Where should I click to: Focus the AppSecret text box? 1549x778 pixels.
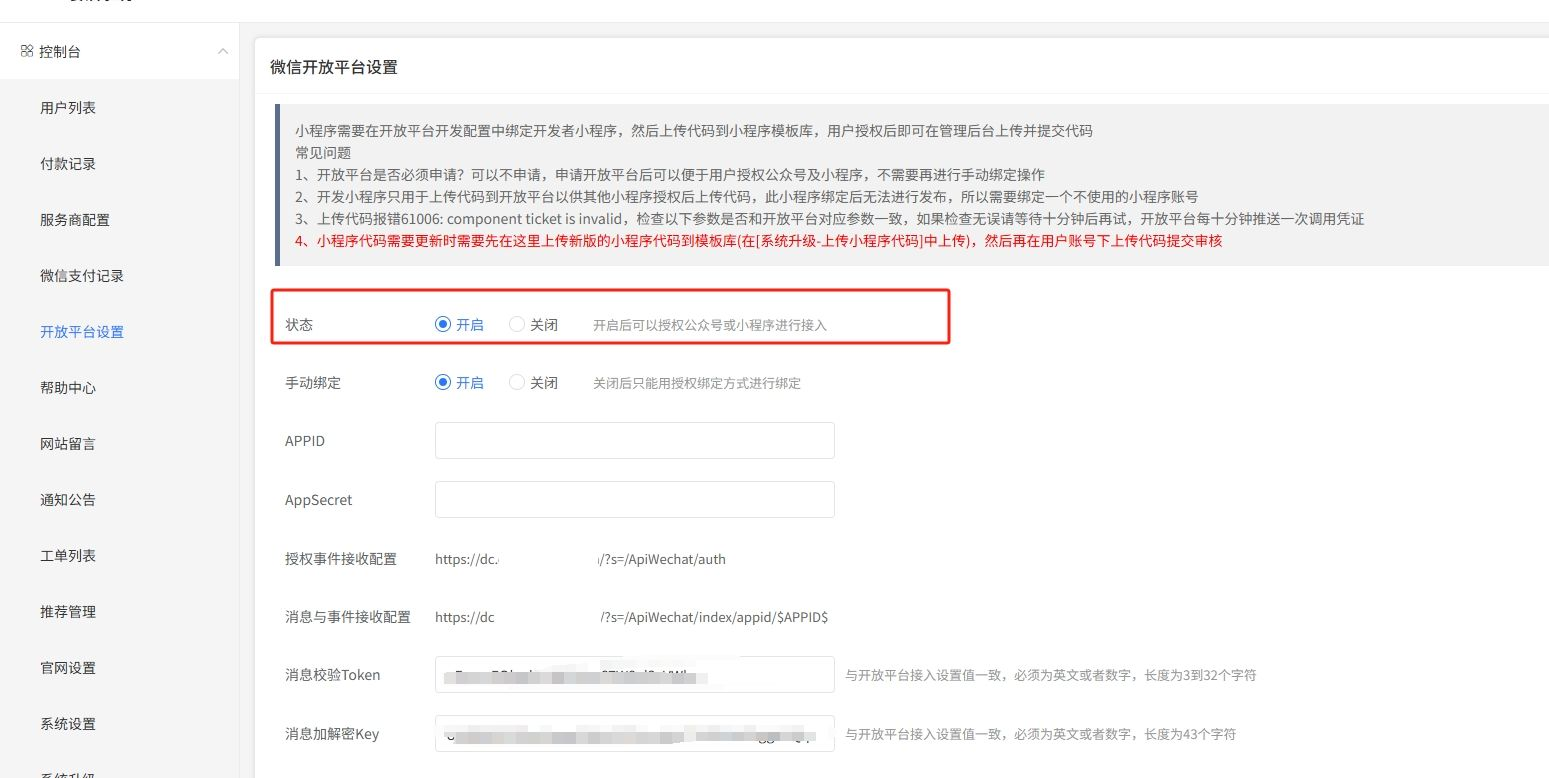pyautogui.click(x=634, y=500)
